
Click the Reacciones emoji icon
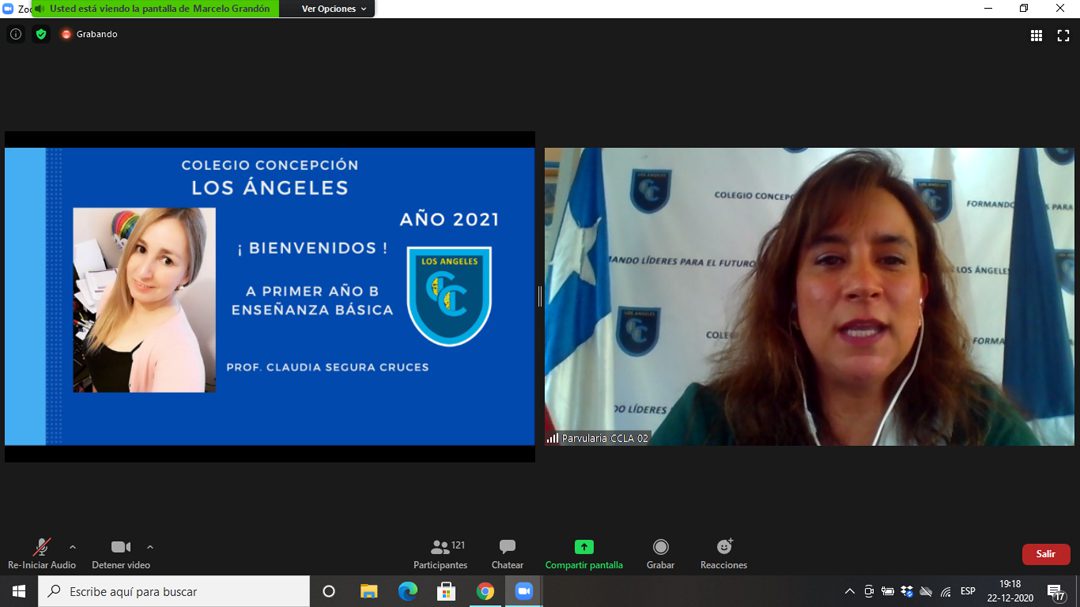click(x=724, y=554)
